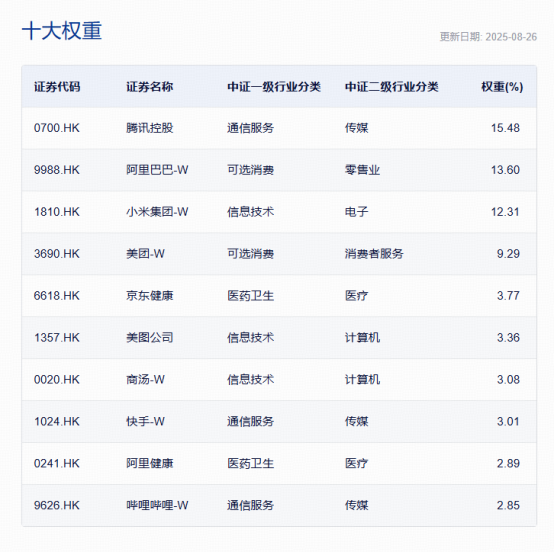Click 小米集团-W security name
This screenshot has width=554, height=553.
157,212
